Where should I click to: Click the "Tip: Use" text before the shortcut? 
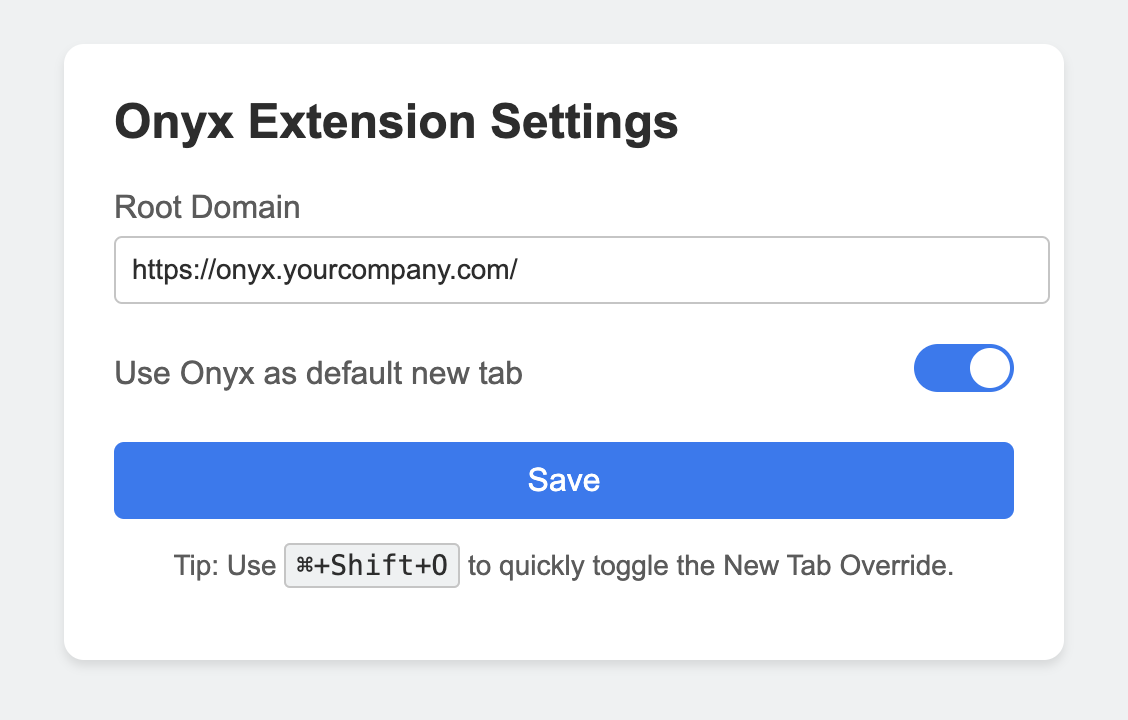(x=224, y=566)
